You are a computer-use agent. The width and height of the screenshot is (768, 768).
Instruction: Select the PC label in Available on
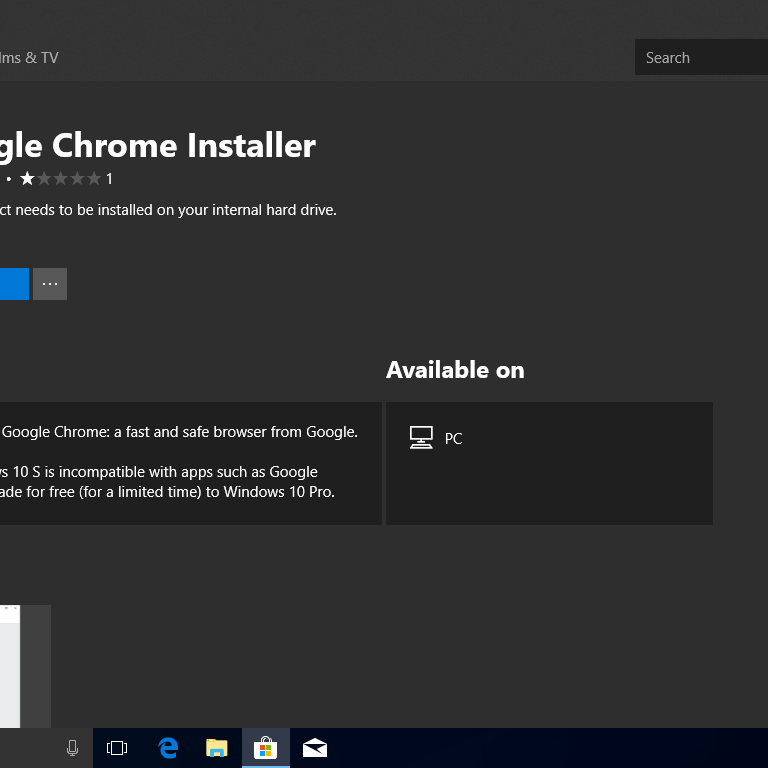click(x=453, y=439)
